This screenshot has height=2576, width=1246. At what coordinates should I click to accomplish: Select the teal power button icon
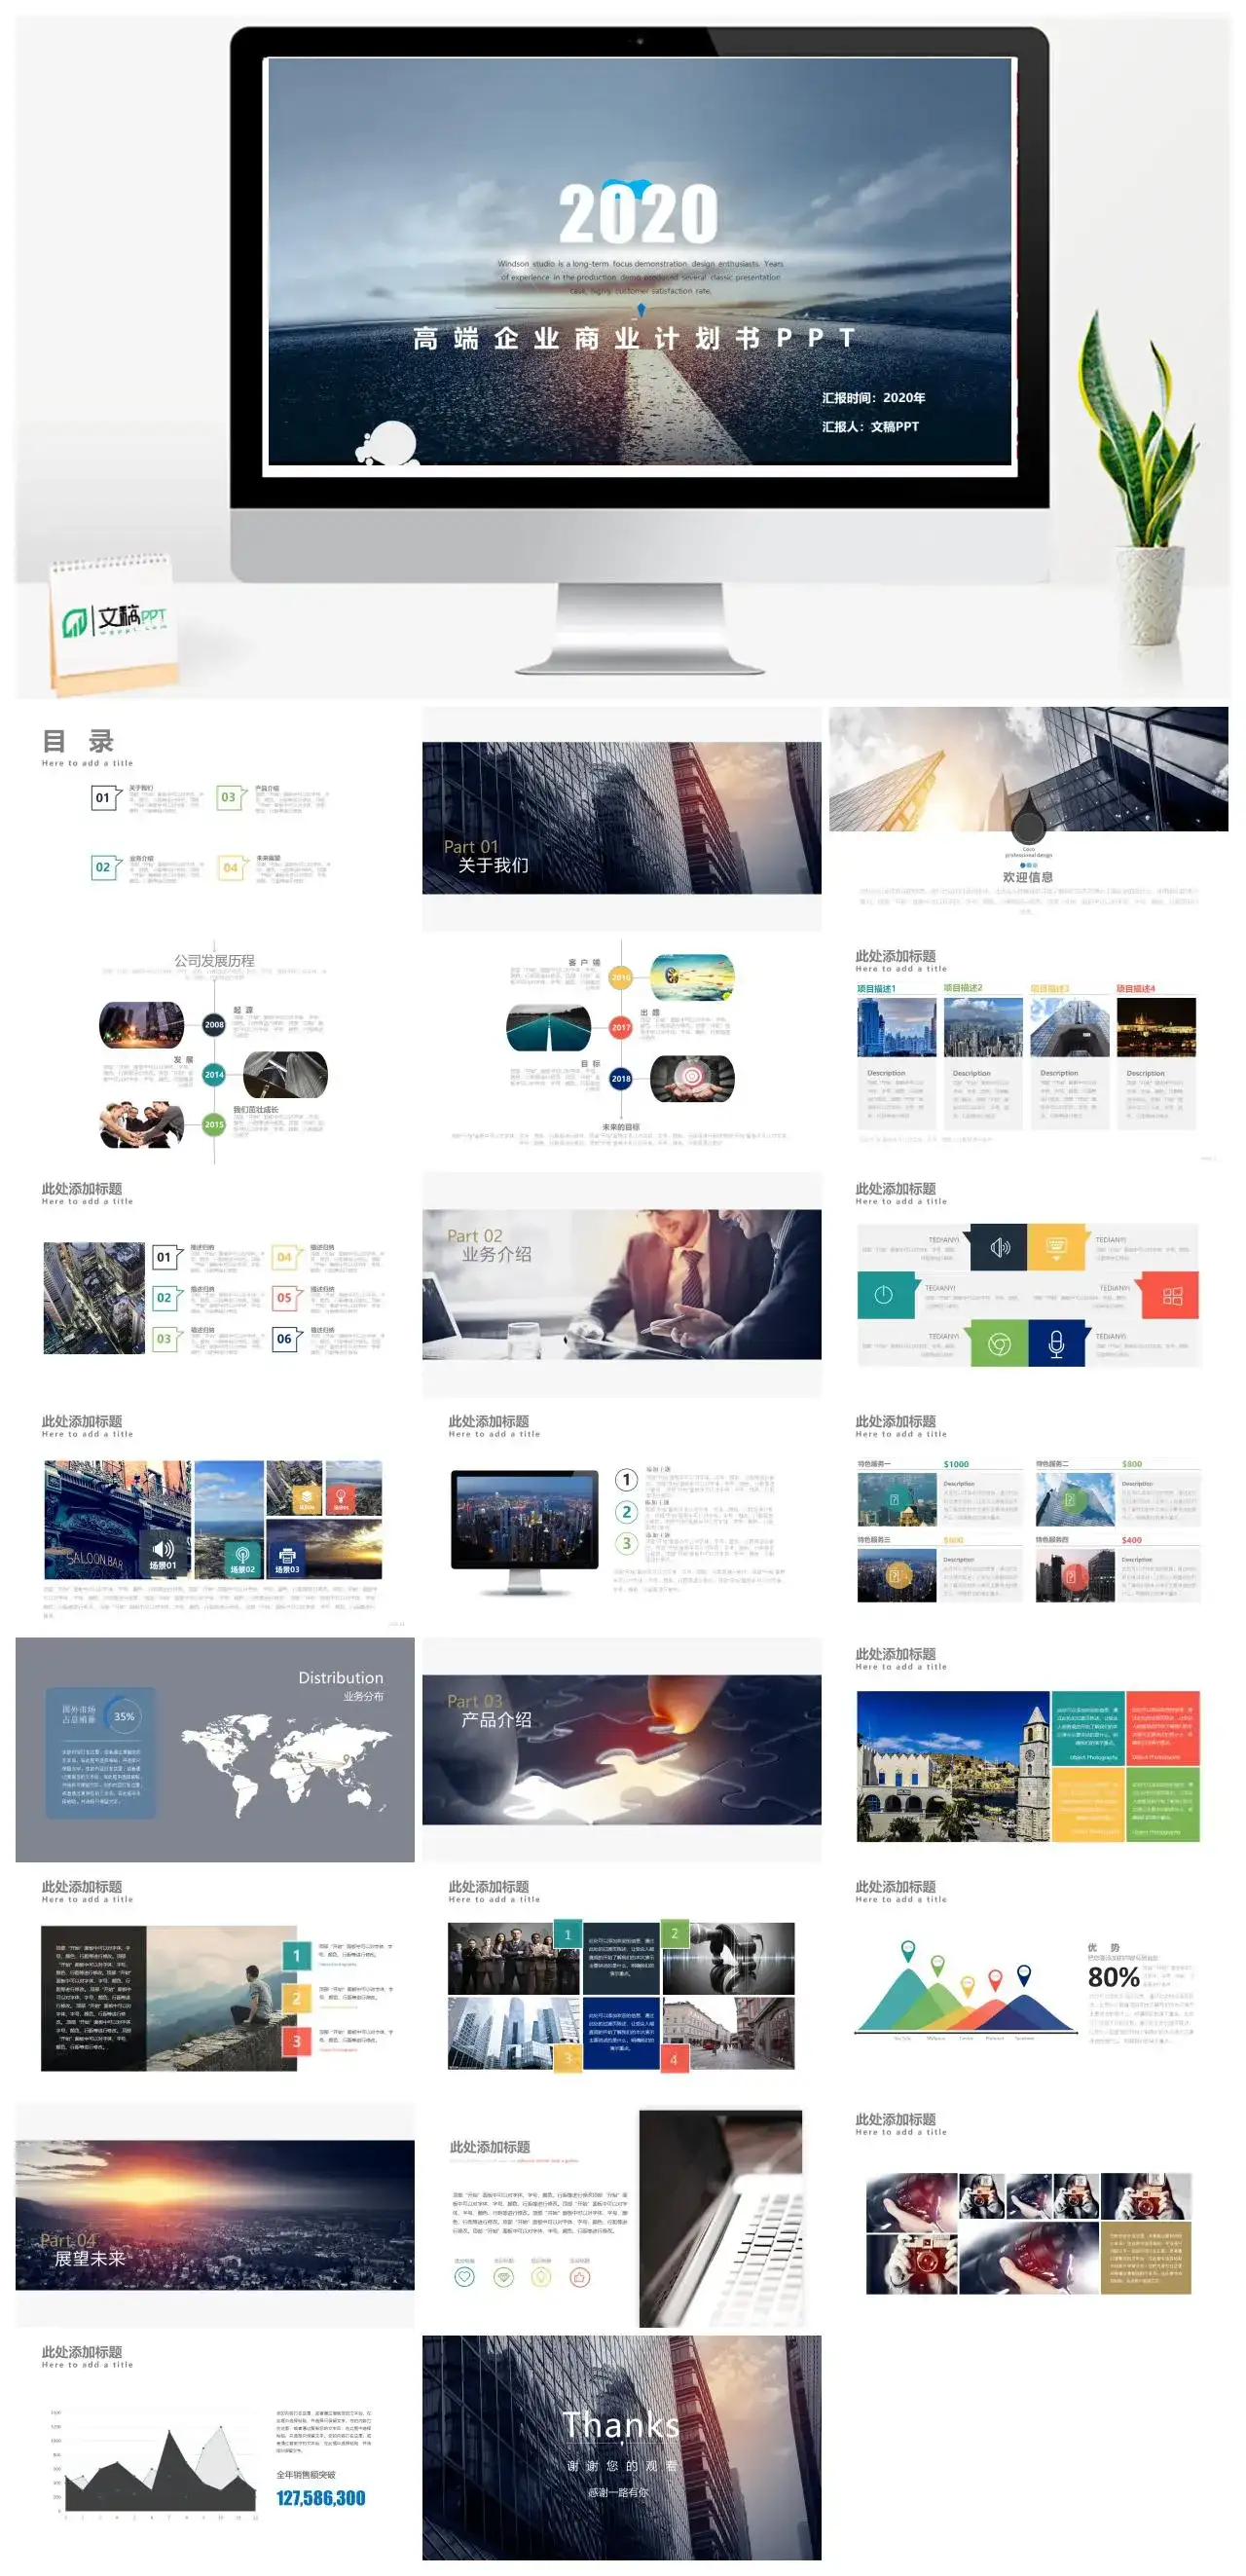[884, 1295]
